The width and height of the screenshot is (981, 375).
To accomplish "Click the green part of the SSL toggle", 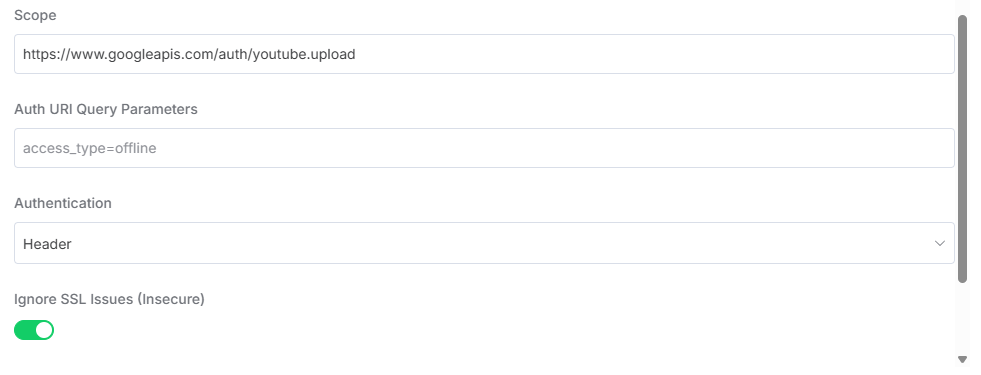I will coord(24,330).
